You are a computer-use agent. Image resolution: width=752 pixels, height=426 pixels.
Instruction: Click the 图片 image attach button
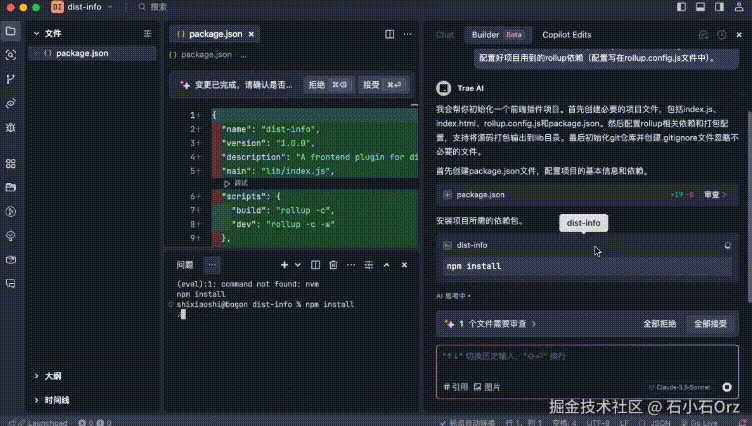point(487,387)
